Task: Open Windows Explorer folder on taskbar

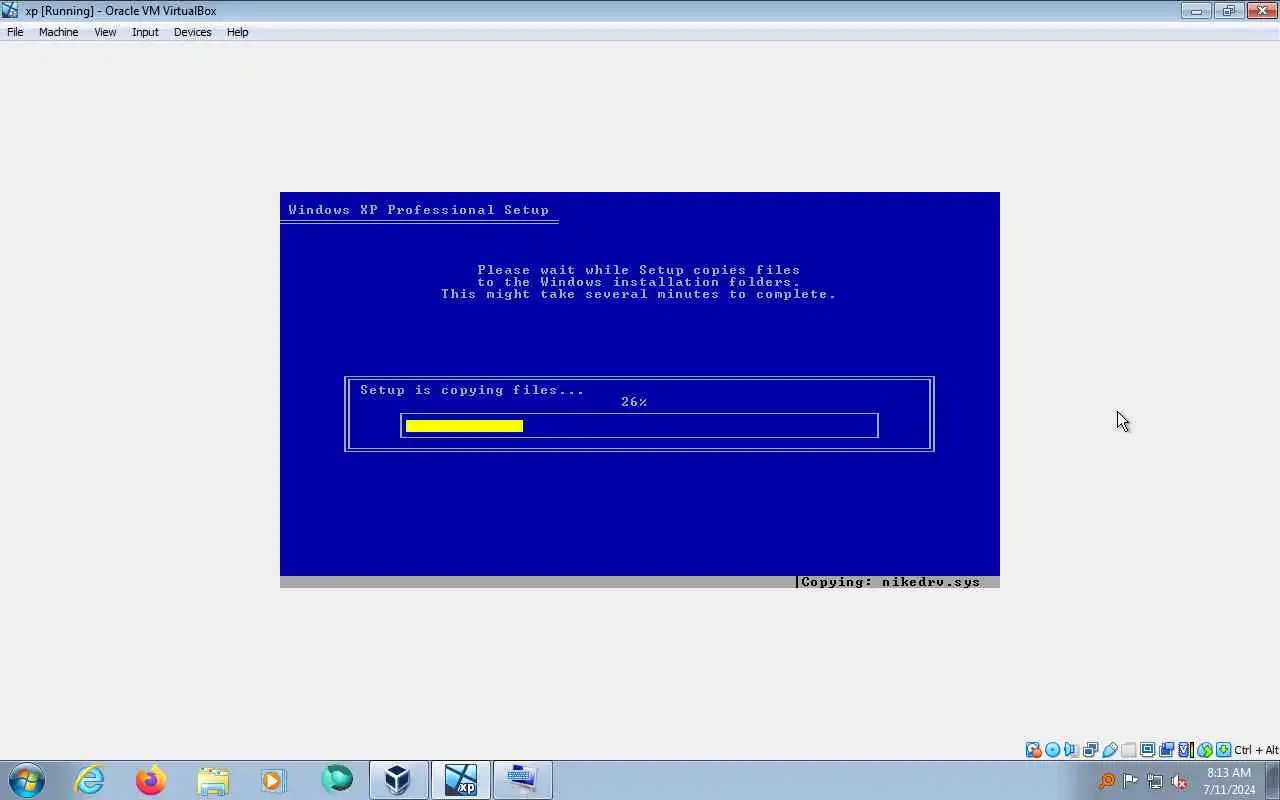Action: coord(212,780)
